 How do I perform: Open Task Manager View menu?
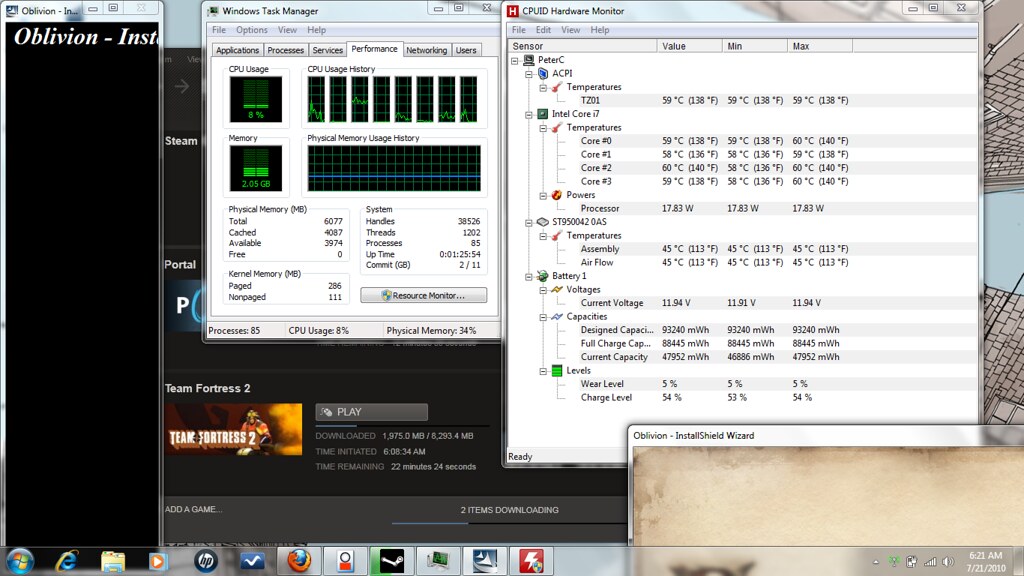tap(287, 30)
